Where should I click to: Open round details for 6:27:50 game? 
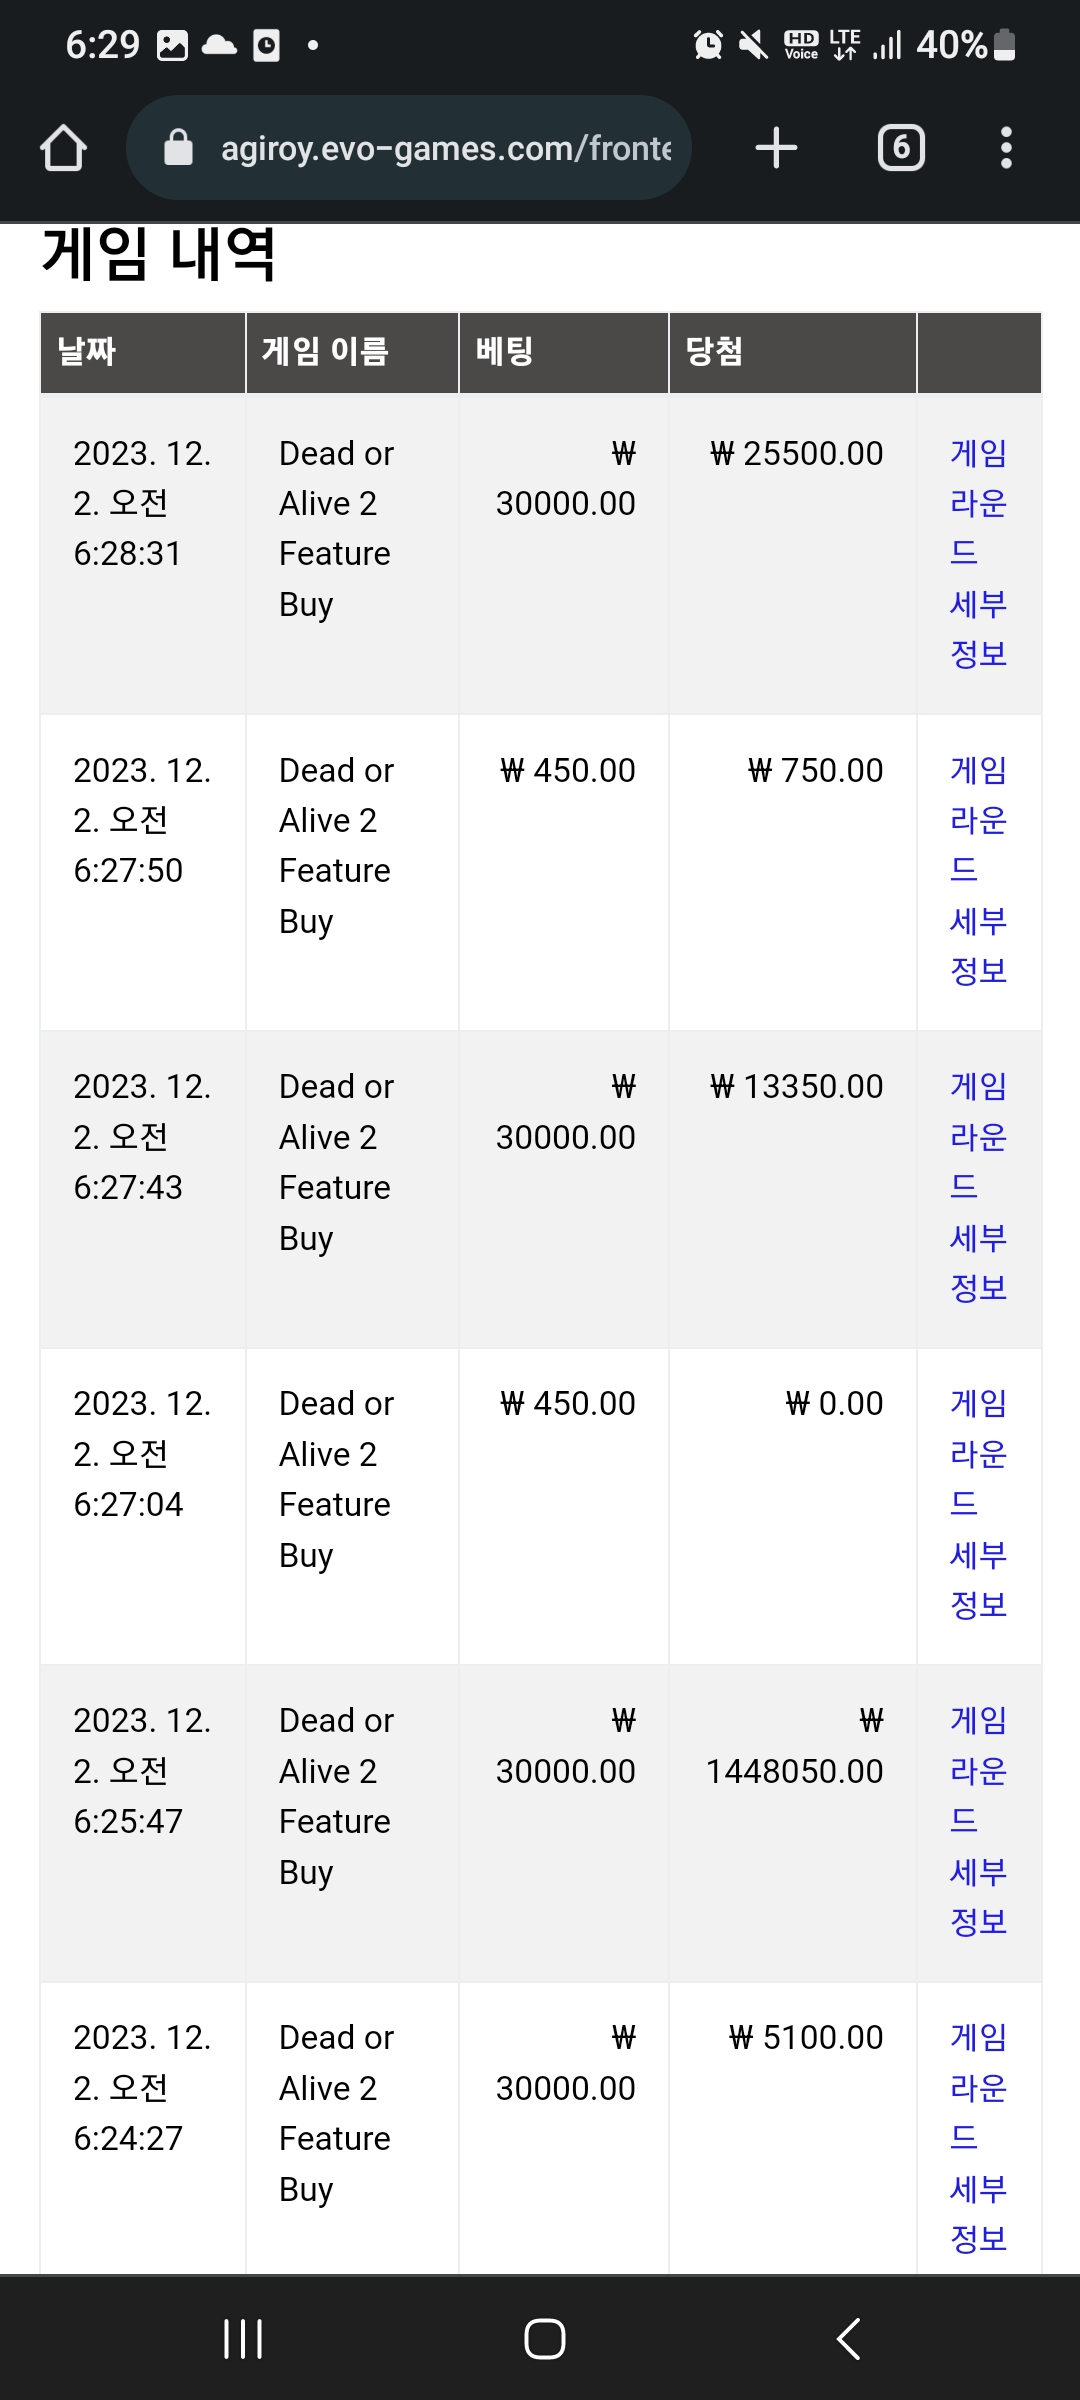coord(978,870)
